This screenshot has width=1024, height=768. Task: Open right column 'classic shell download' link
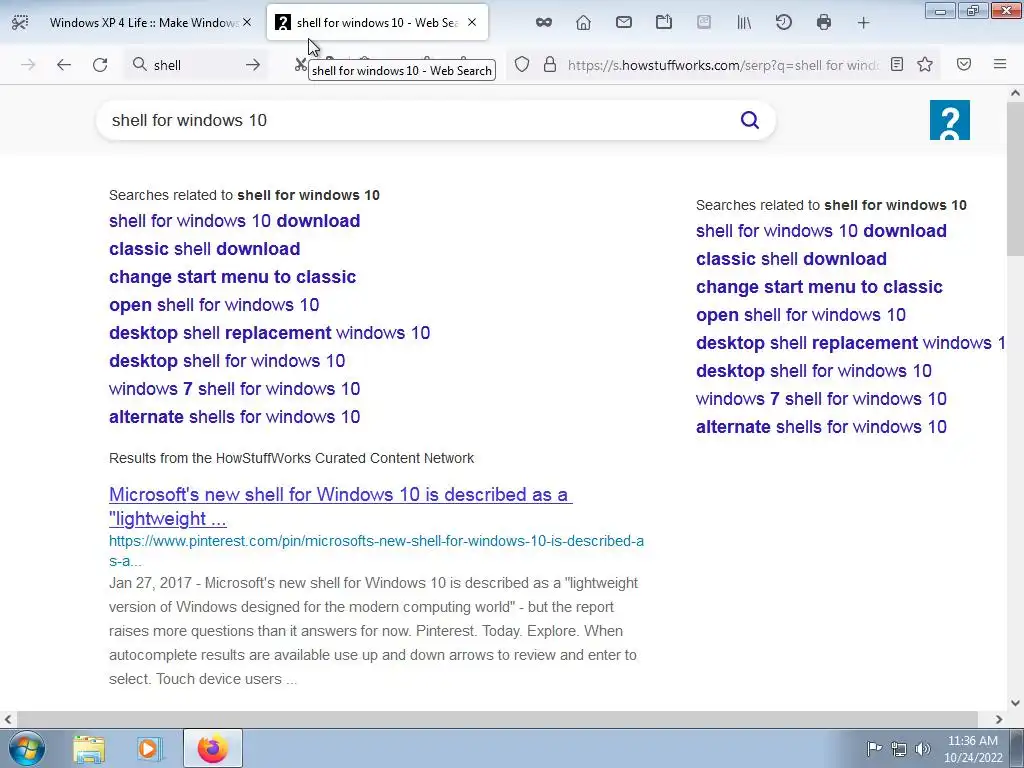click(x=792, y=259)
